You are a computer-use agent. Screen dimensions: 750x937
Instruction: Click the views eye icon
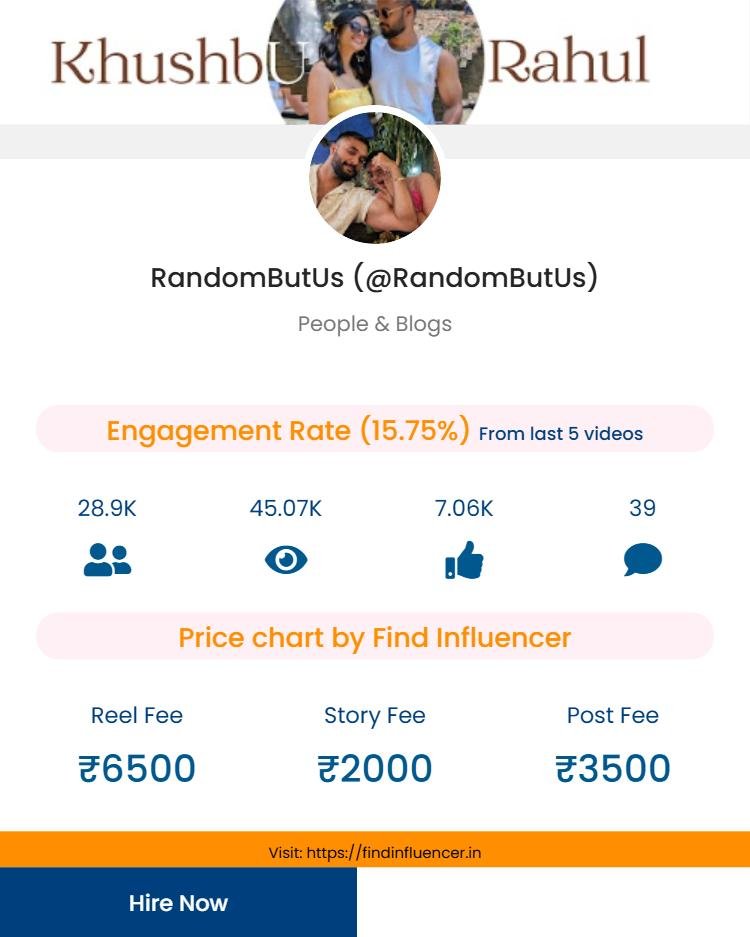click(x=286, y=560)
